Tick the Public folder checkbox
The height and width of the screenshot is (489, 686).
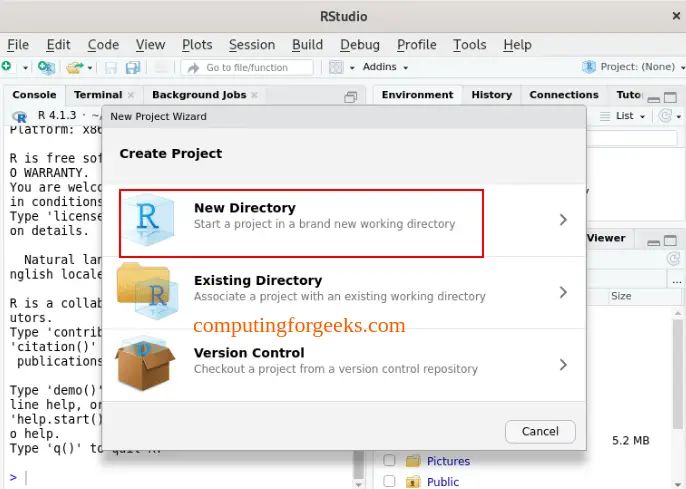pyautogui.click(x=389, y=481)
